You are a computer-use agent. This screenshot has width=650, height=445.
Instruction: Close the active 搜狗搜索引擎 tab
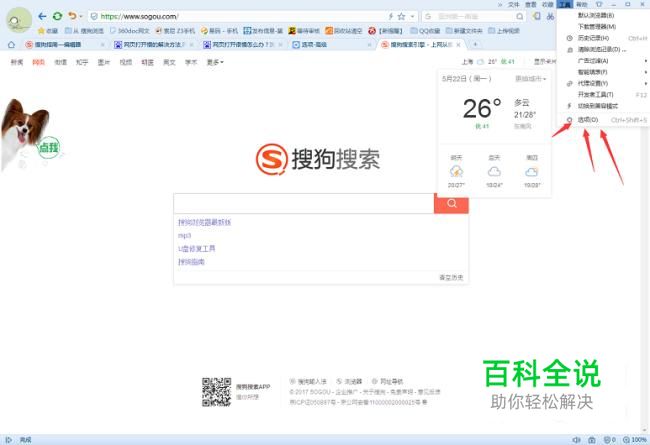pos(458,44)
